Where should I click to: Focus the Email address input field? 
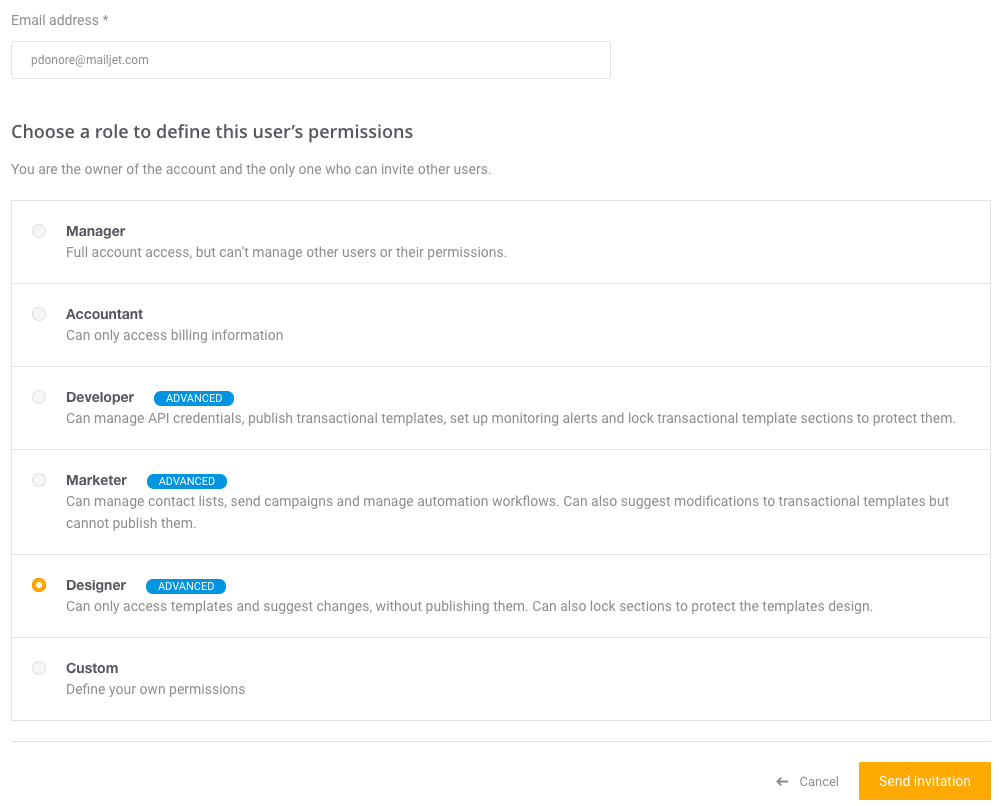point(311,60)
